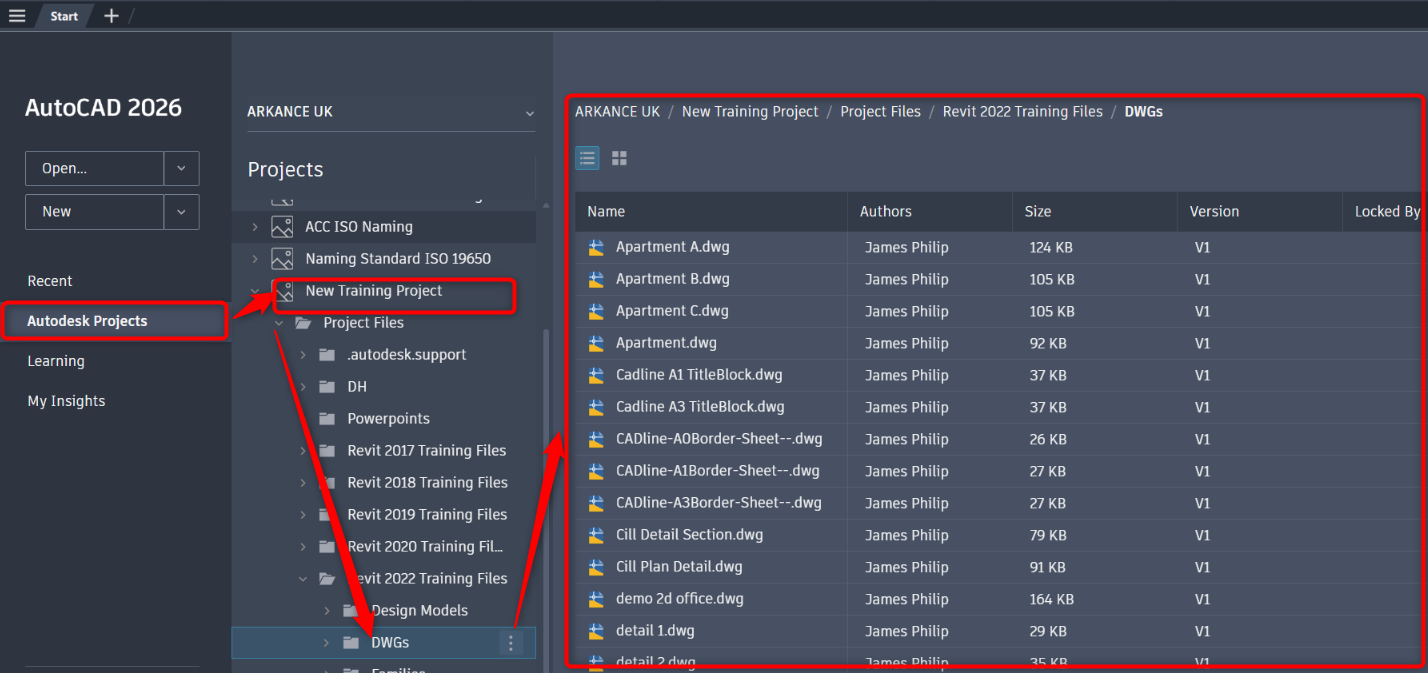1428x673 pixels.
Task: Click the Naming Standard ISO 19650 project icon
Action: (282, 259)
